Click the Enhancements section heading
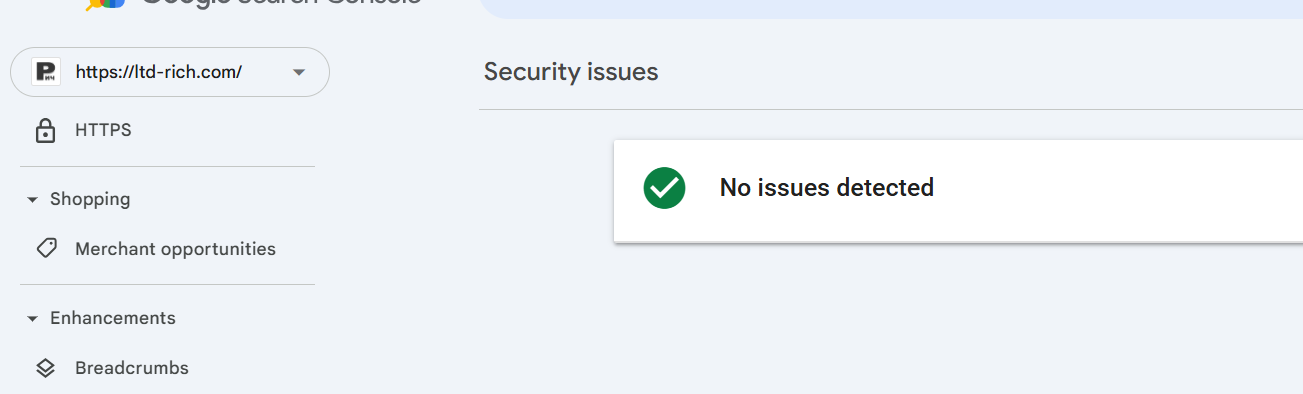 113,318
